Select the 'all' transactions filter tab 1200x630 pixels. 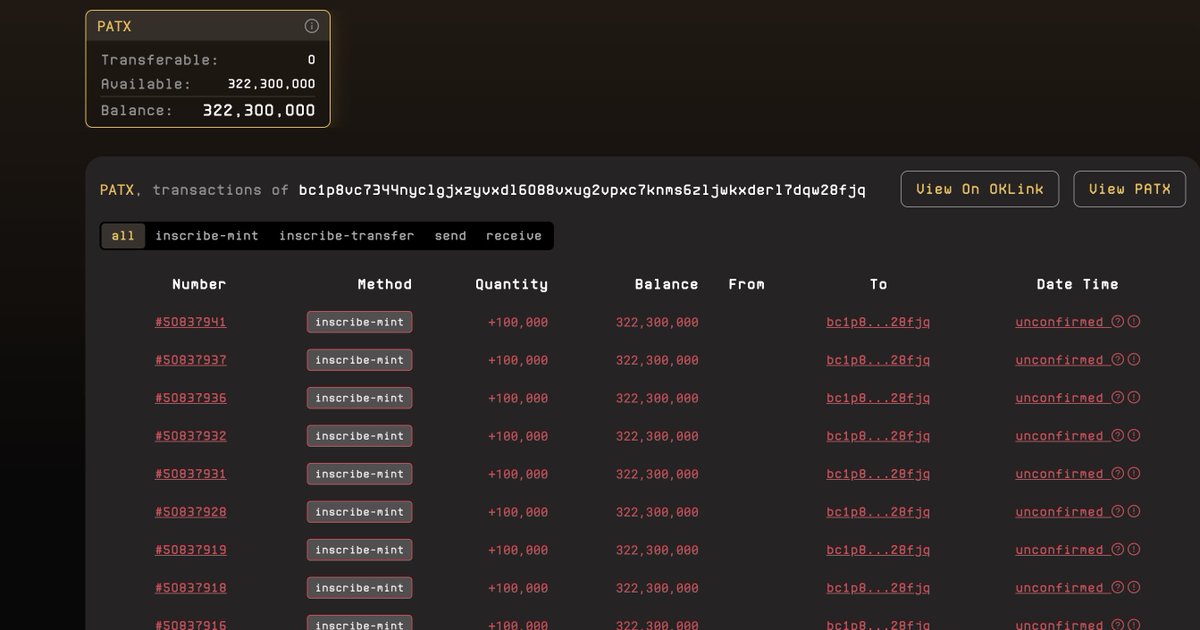point(123,236)
